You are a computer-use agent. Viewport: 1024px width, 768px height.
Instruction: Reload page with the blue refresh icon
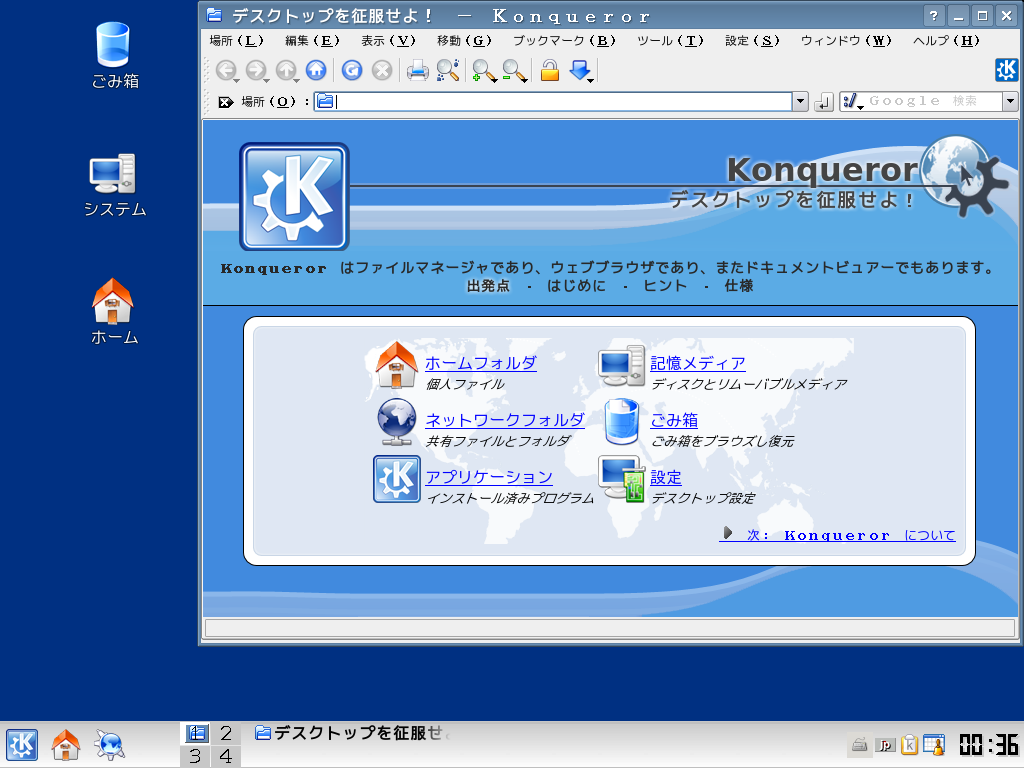pyautogui.click(x=352, y=70)
